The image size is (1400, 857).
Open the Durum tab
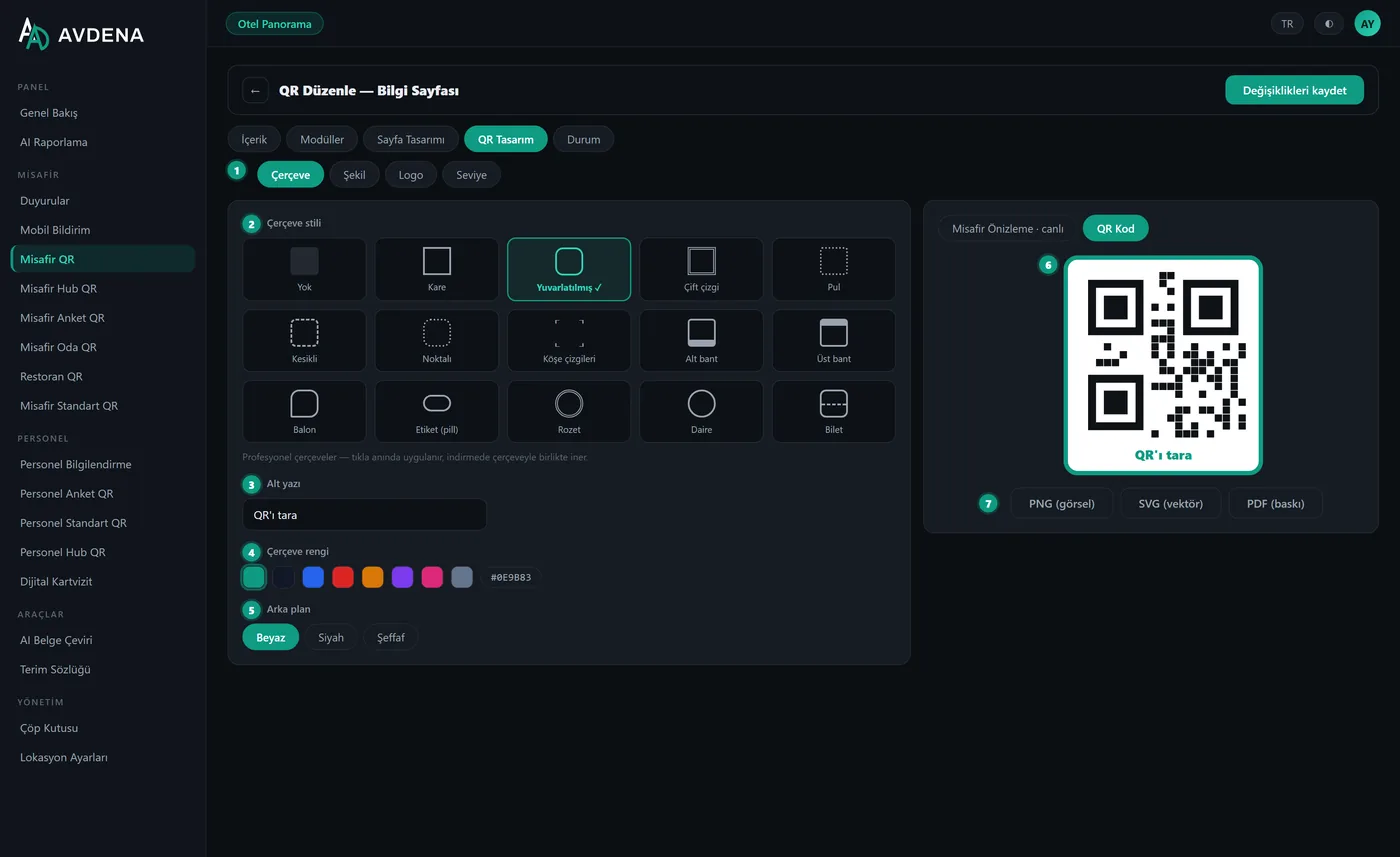[584, 139]
